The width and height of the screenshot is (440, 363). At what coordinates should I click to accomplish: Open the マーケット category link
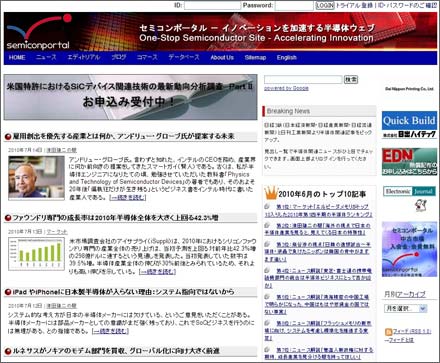click(57, 232)
